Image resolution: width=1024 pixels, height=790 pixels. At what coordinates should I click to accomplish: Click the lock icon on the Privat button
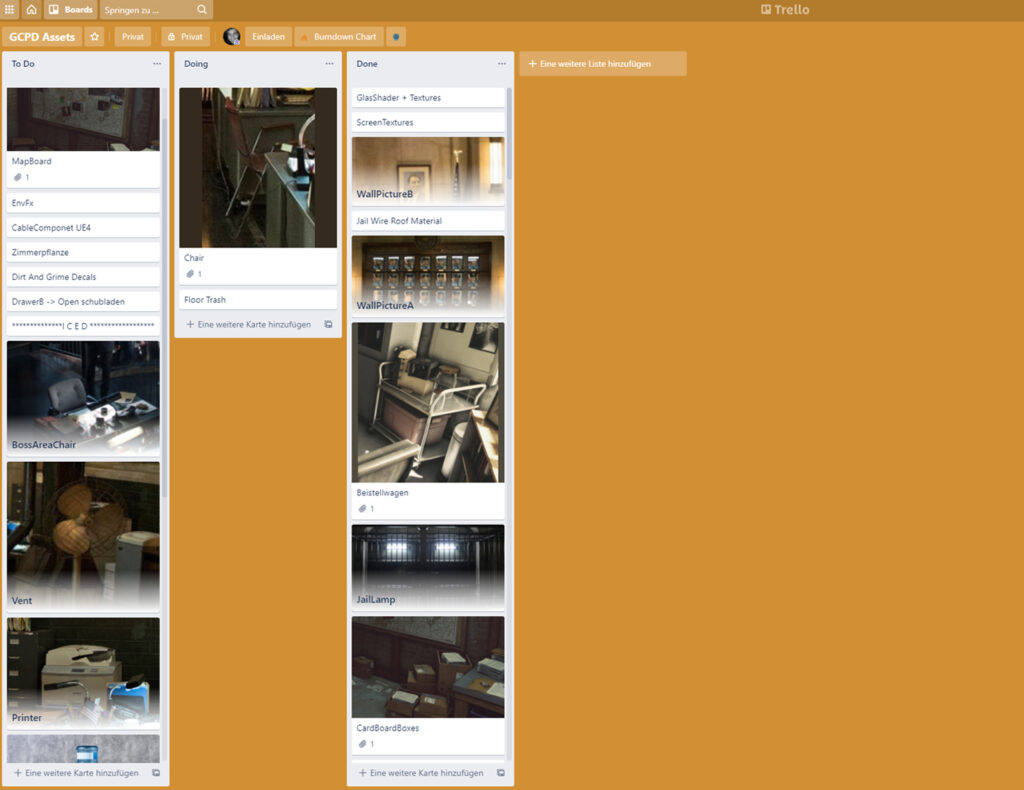[x=172, y=37]
